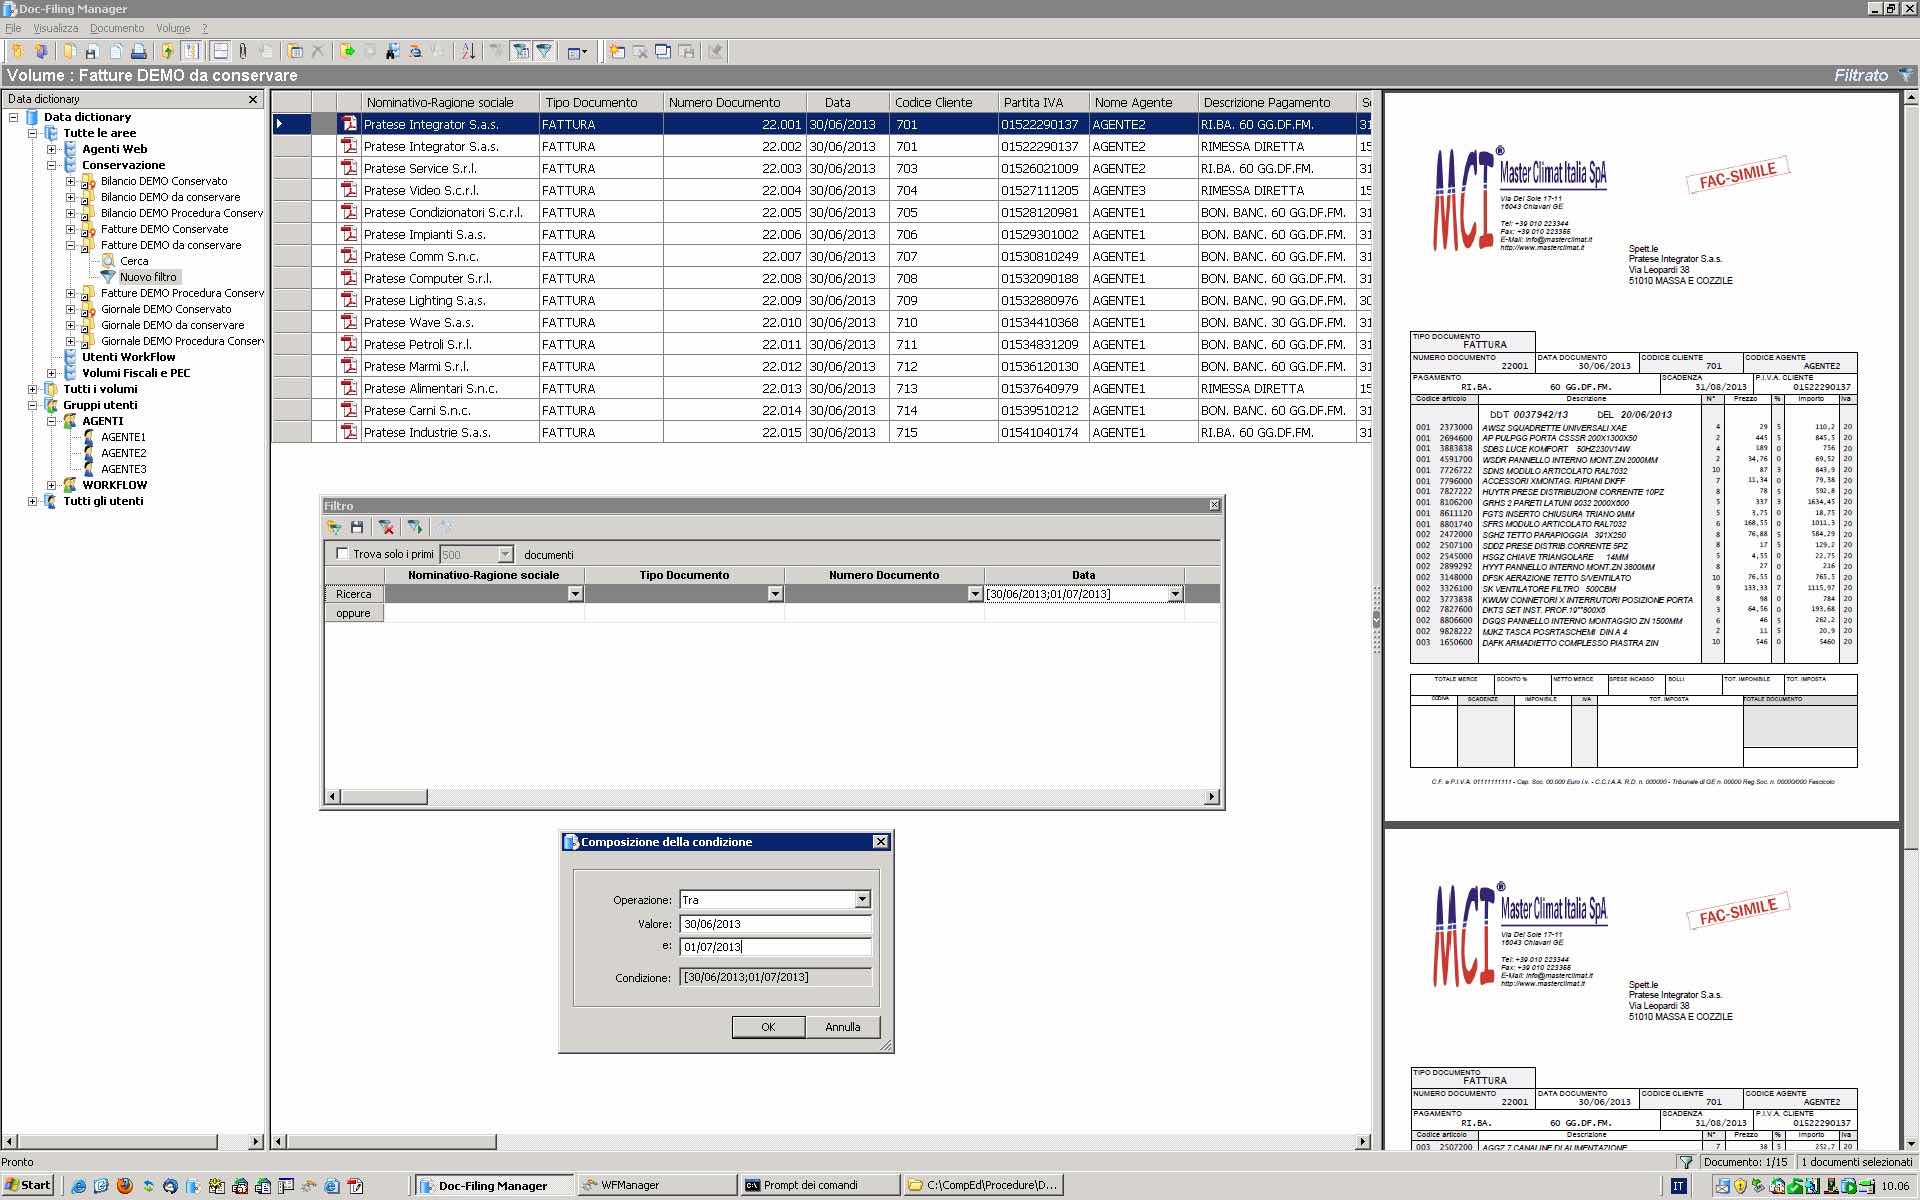Open the File menu
The width and height of the screenshot is (1920, 1200).
pos(13,28)
